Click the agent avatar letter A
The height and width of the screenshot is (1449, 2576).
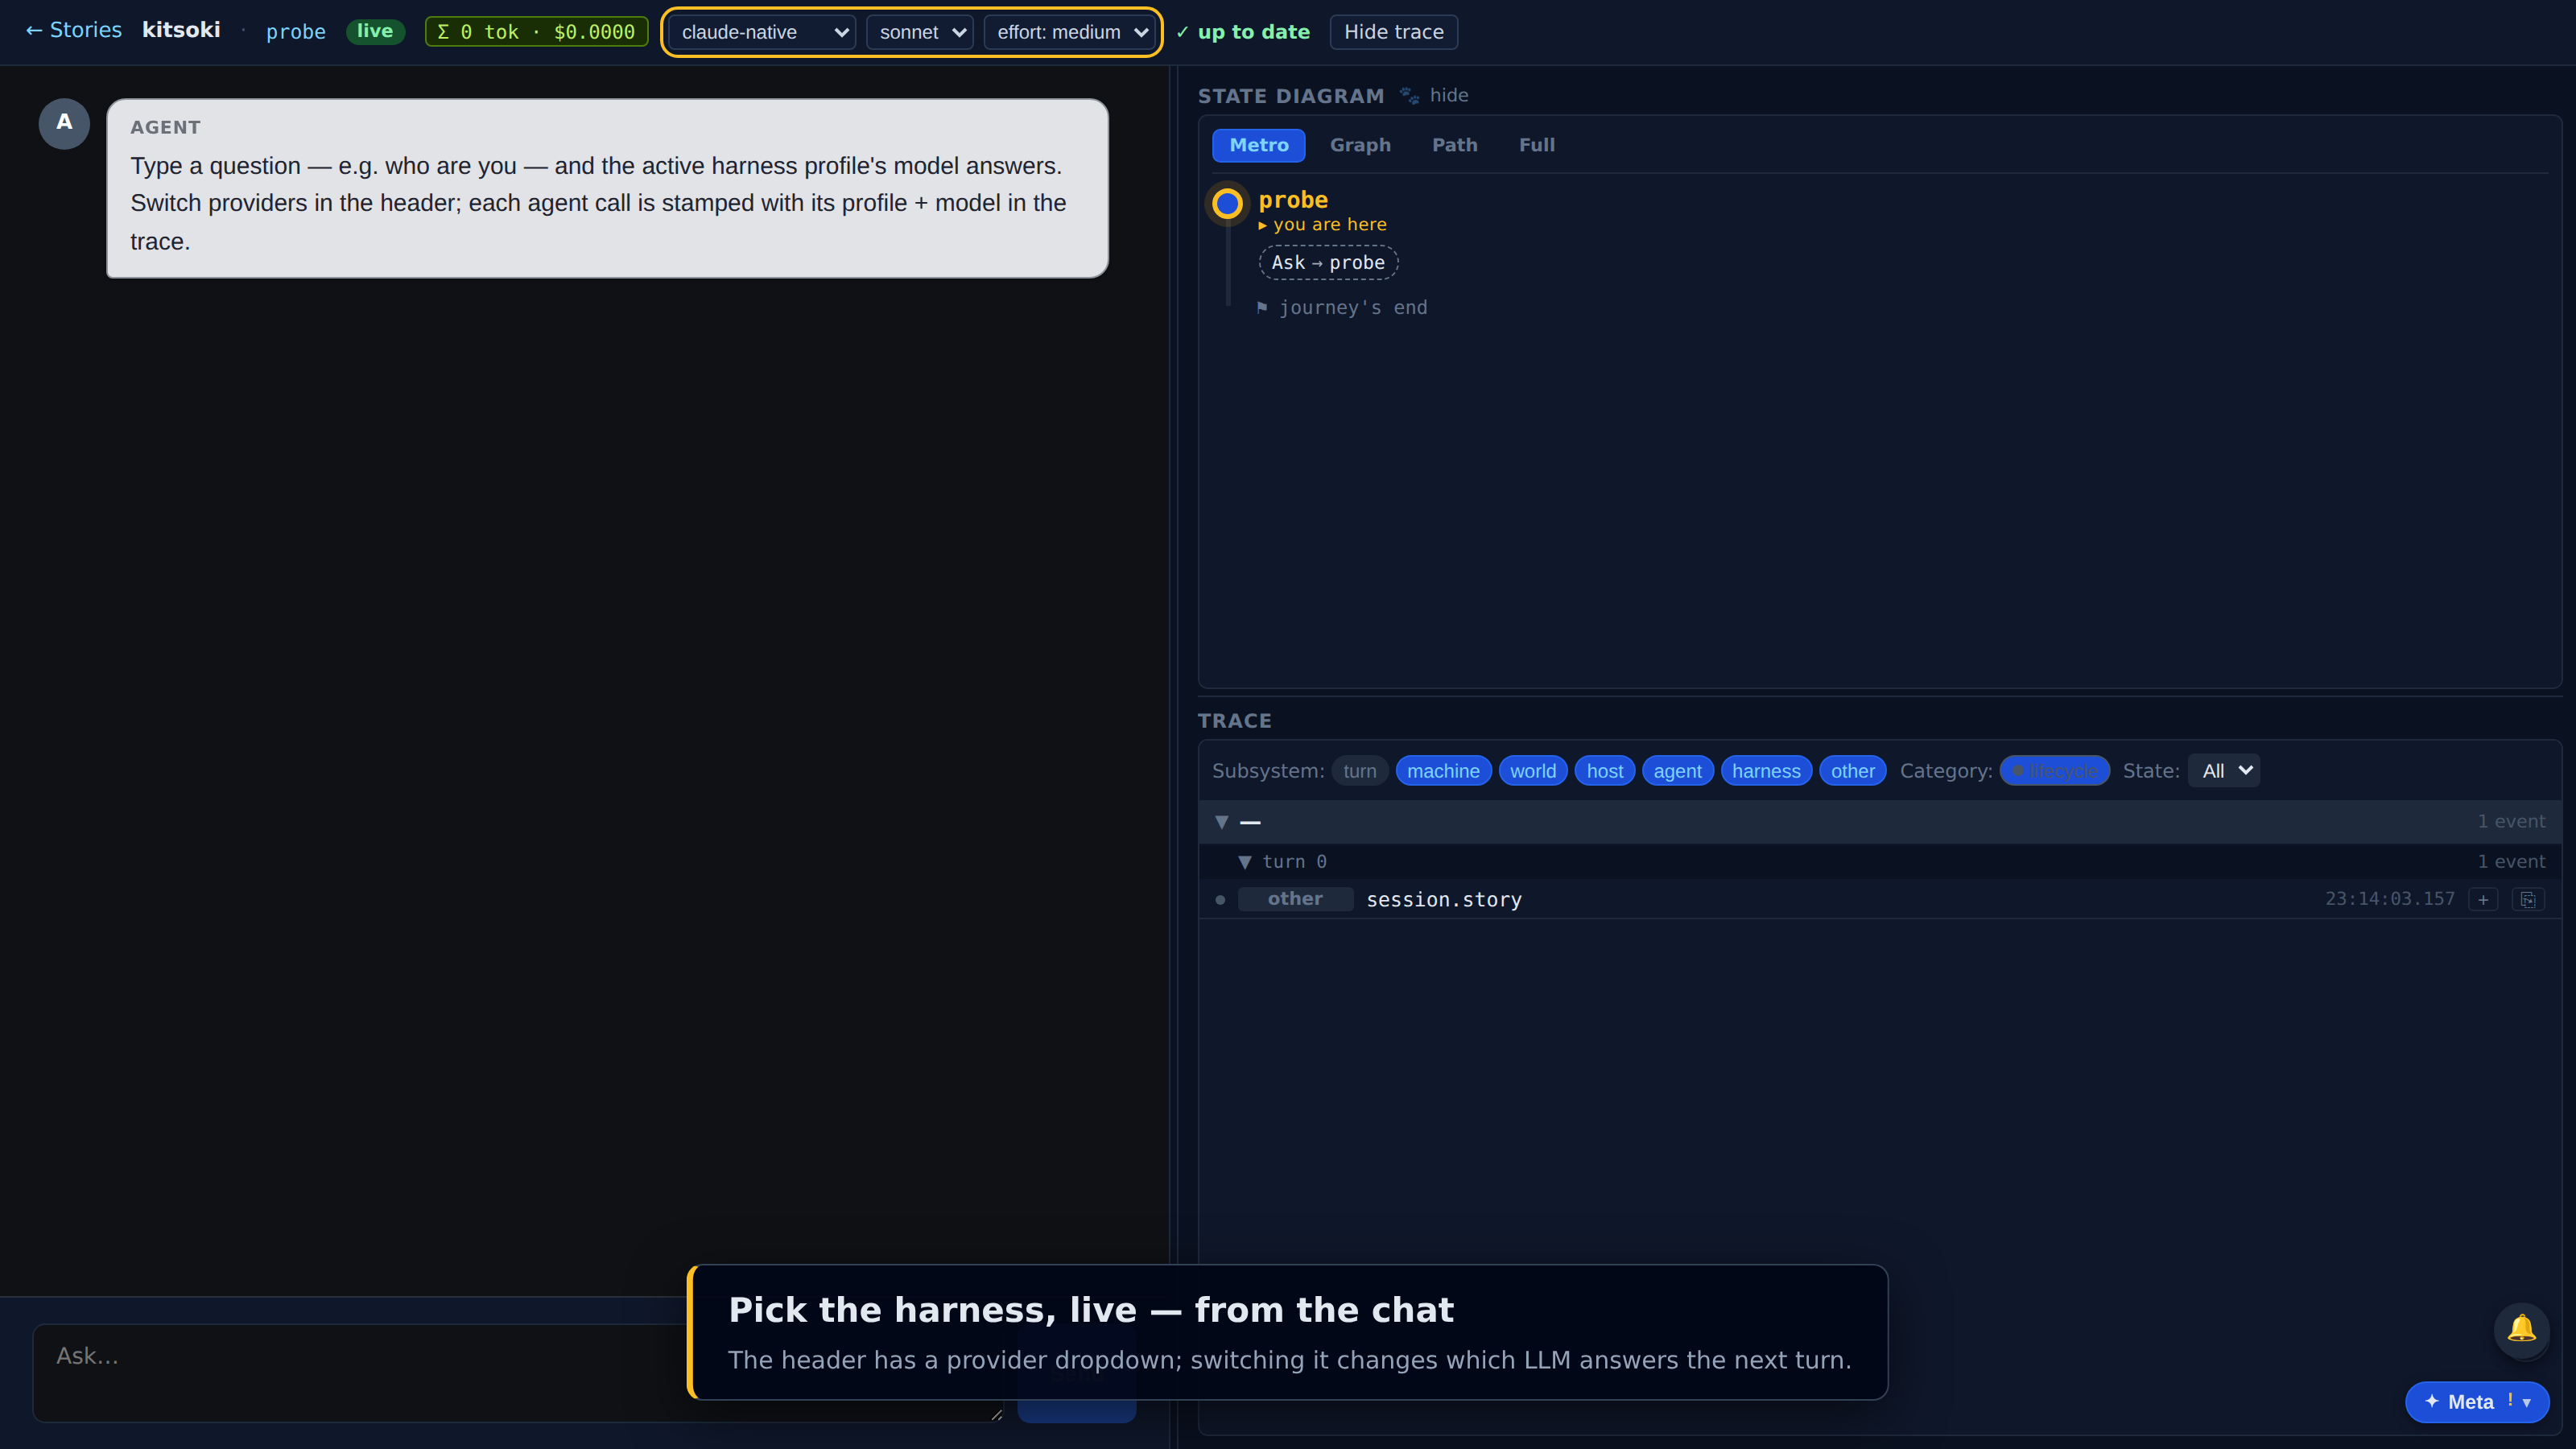pyautogui.click(x=64, y=123)
